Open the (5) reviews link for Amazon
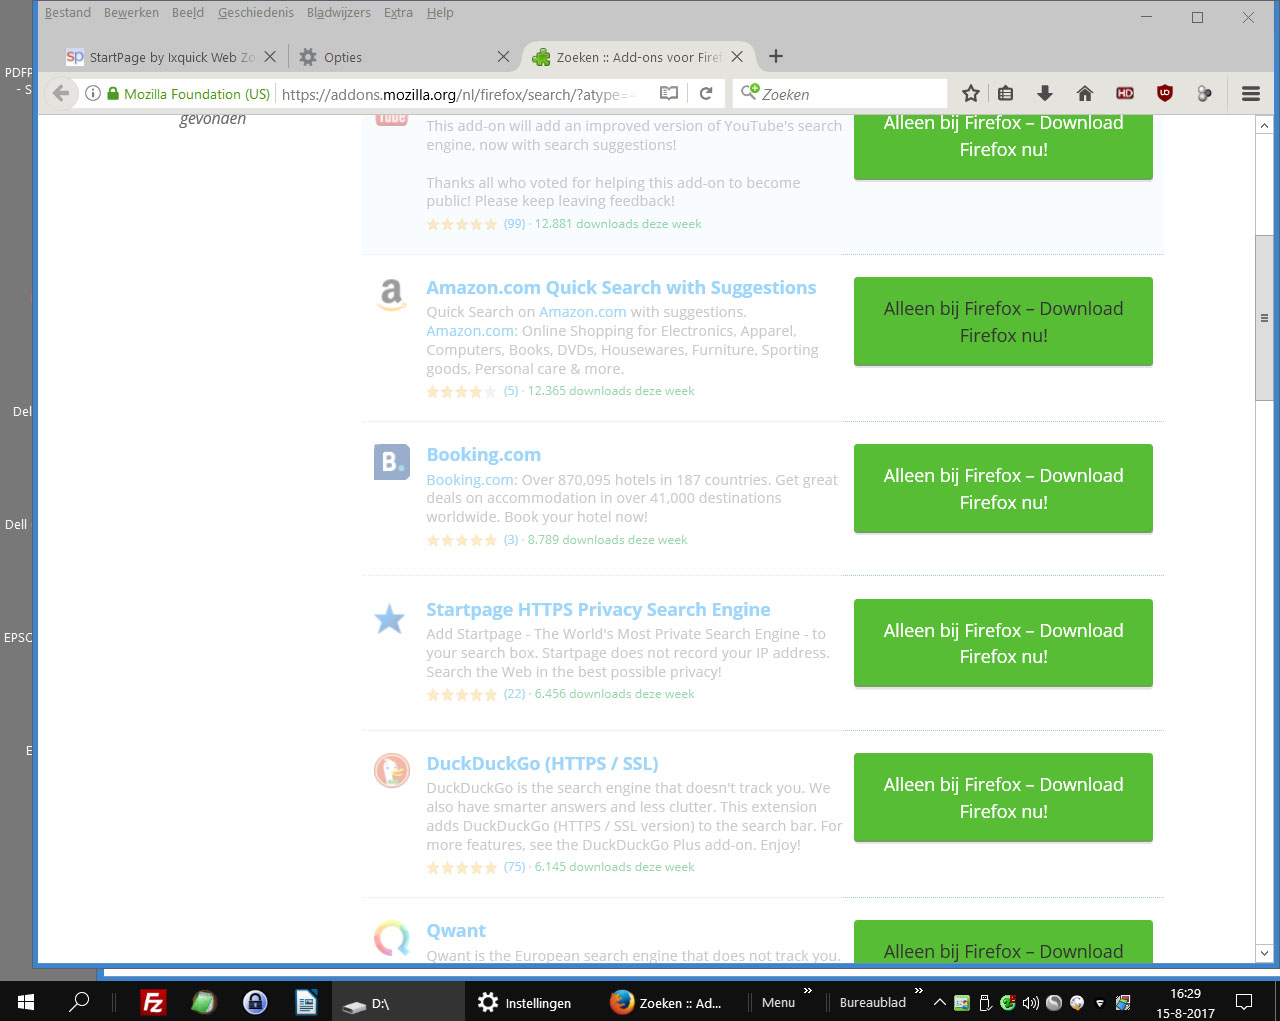This screenshot has height=1021, width=1280. [x=511, y=391]
